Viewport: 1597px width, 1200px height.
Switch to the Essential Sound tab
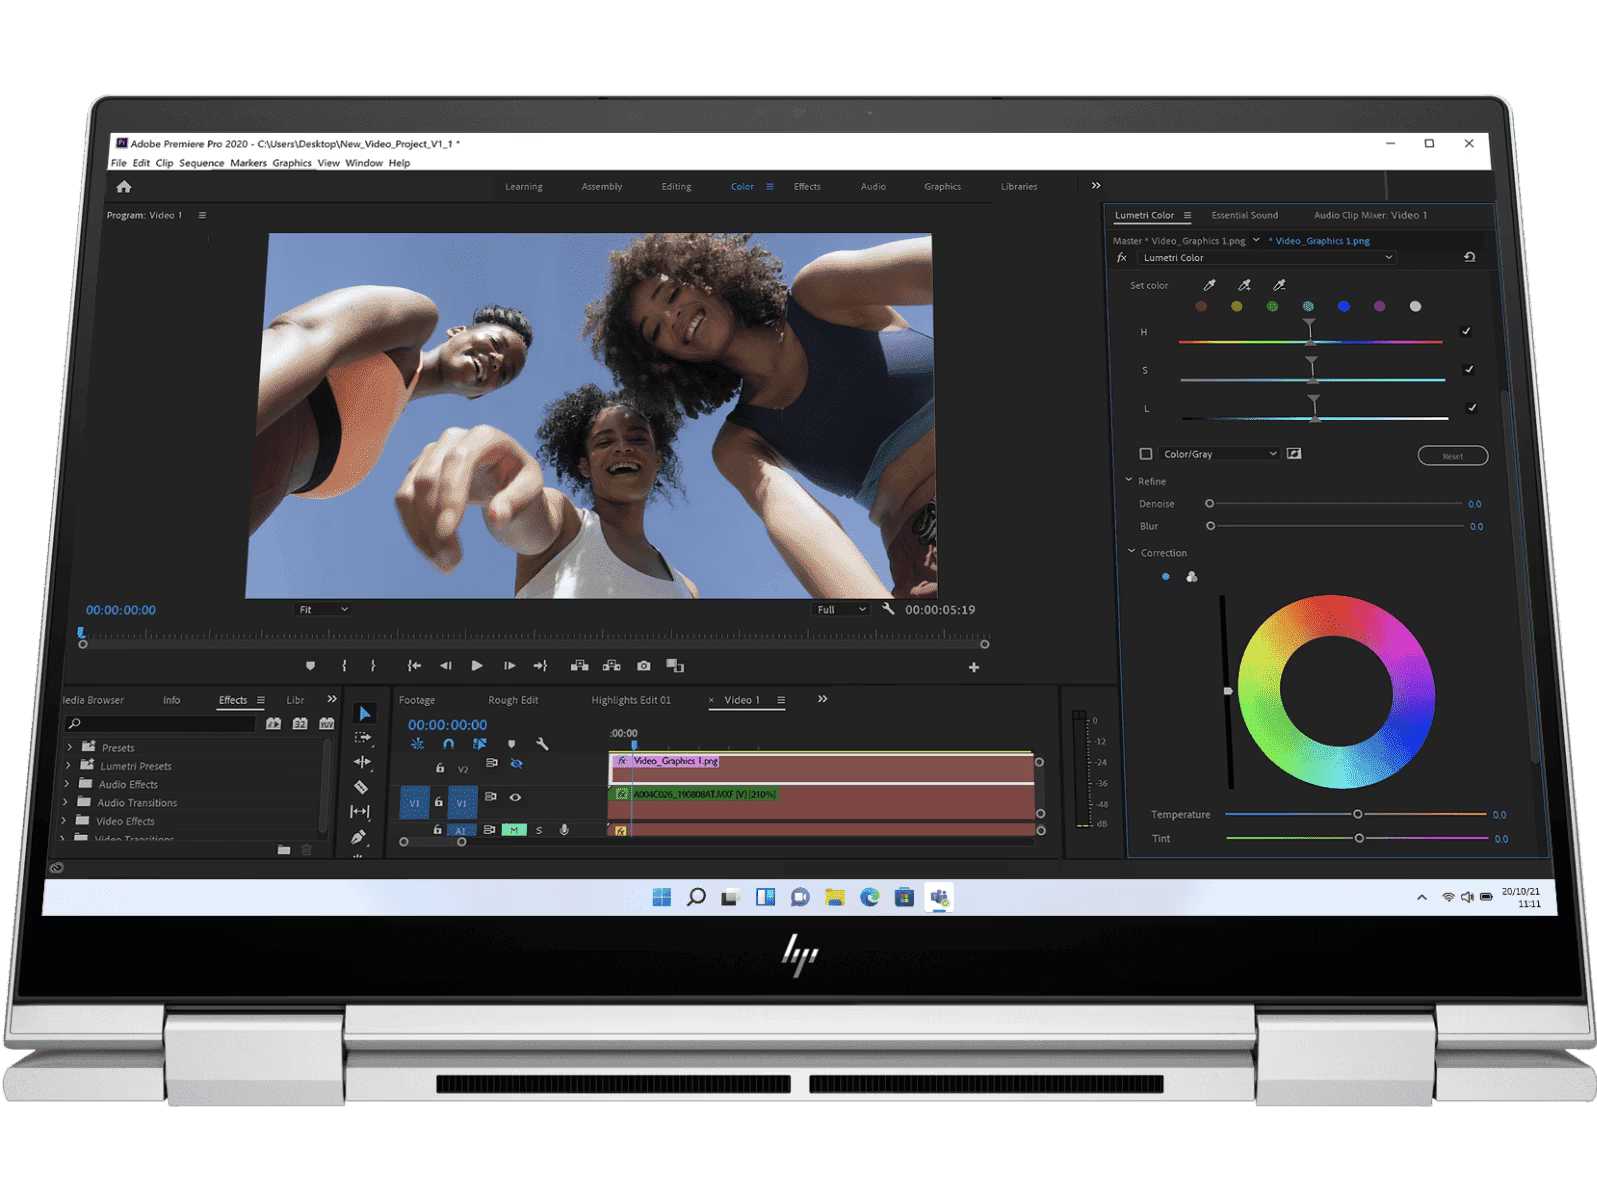point(1244,215)
